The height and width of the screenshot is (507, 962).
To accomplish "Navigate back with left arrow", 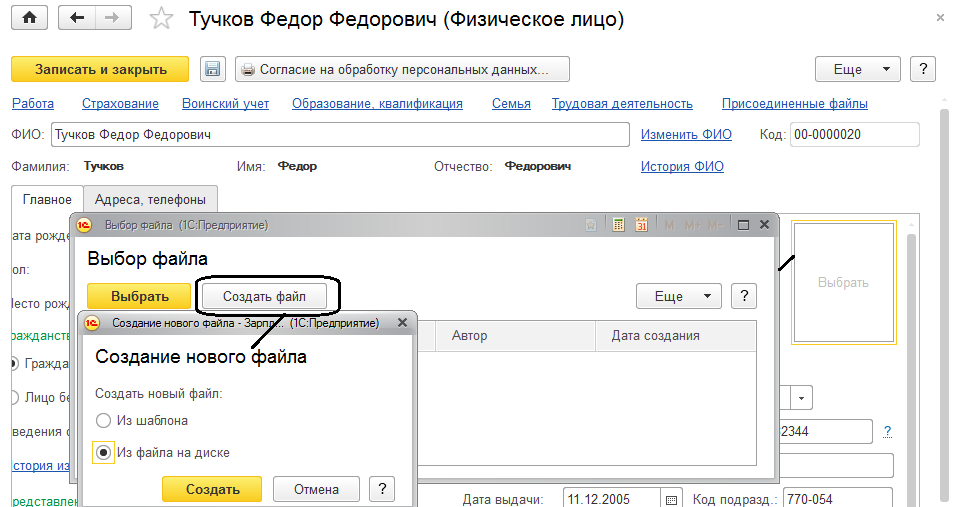I will pos(77,18).
